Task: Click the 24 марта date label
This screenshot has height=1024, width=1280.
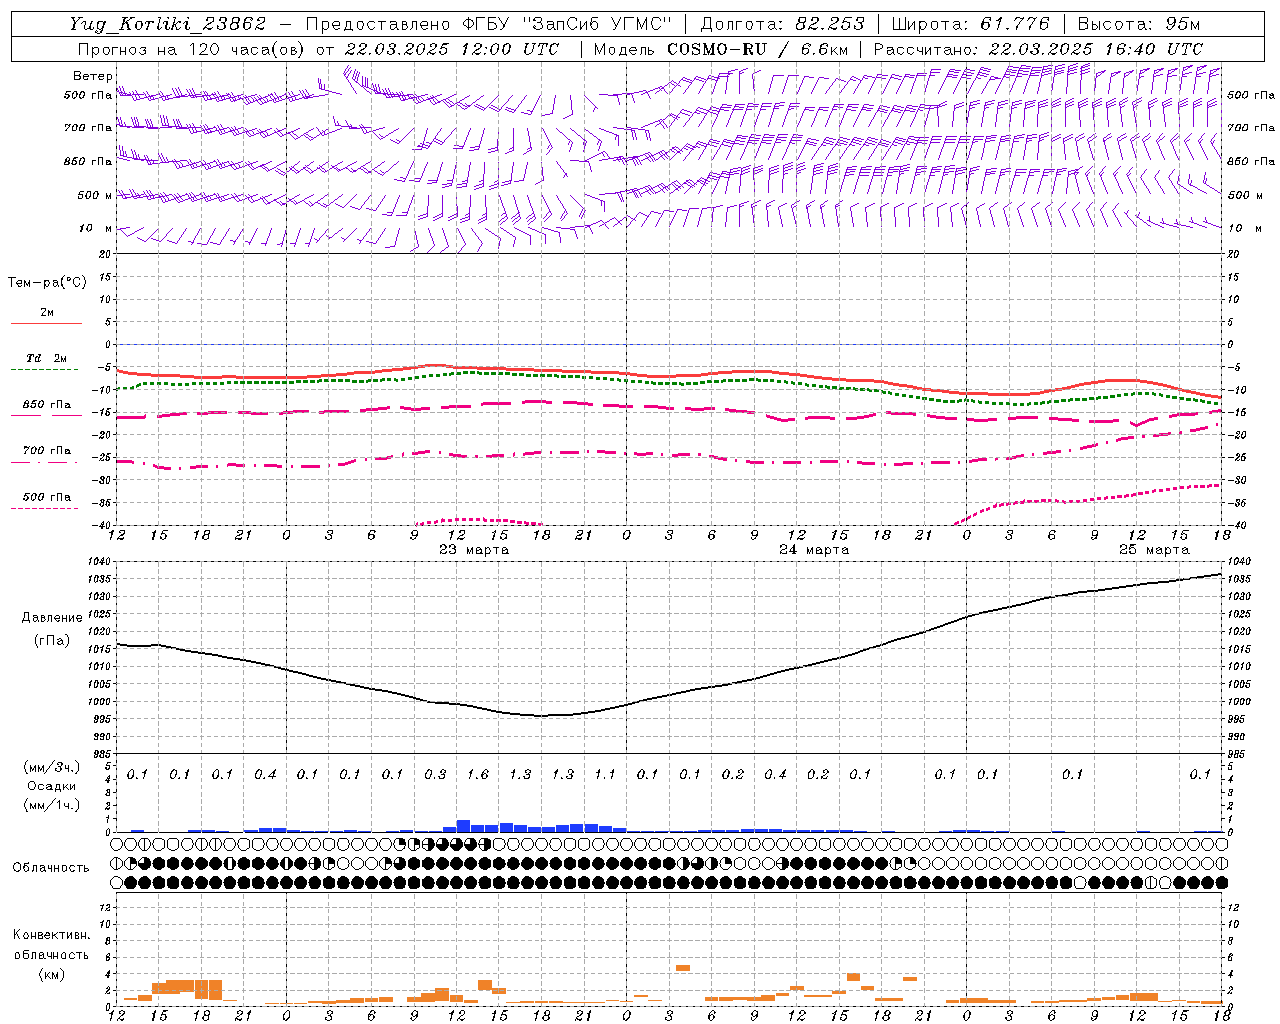Action: coord(814,550)
